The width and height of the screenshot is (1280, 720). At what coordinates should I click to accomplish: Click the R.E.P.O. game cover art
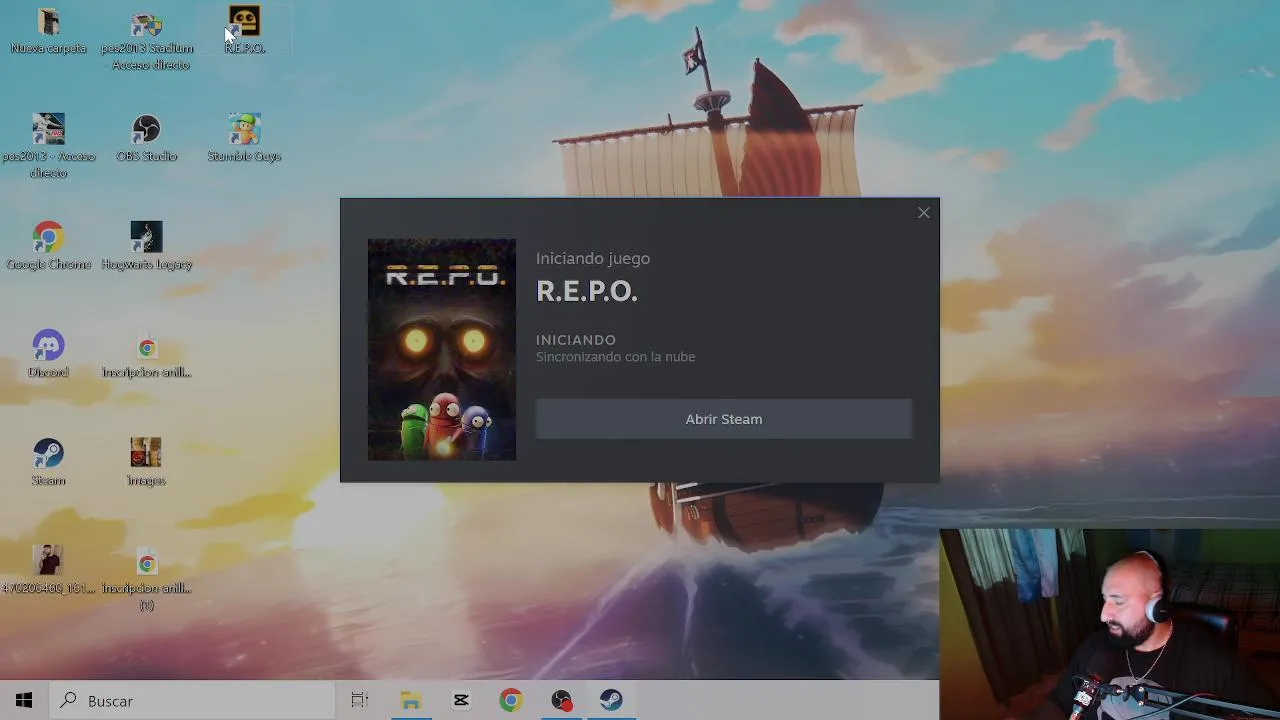(442, 350)
